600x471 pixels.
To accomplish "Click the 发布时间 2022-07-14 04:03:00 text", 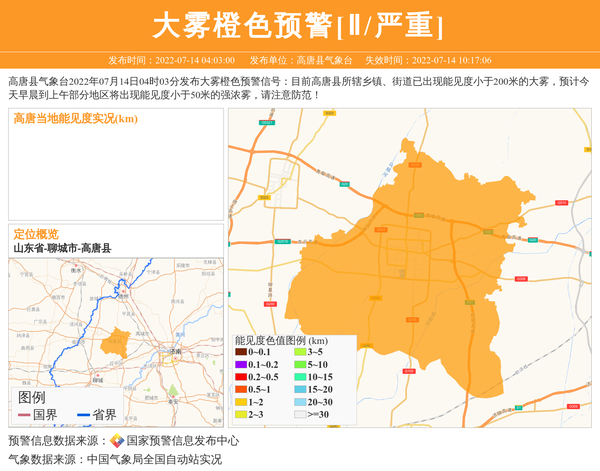I will pos(171,60).
